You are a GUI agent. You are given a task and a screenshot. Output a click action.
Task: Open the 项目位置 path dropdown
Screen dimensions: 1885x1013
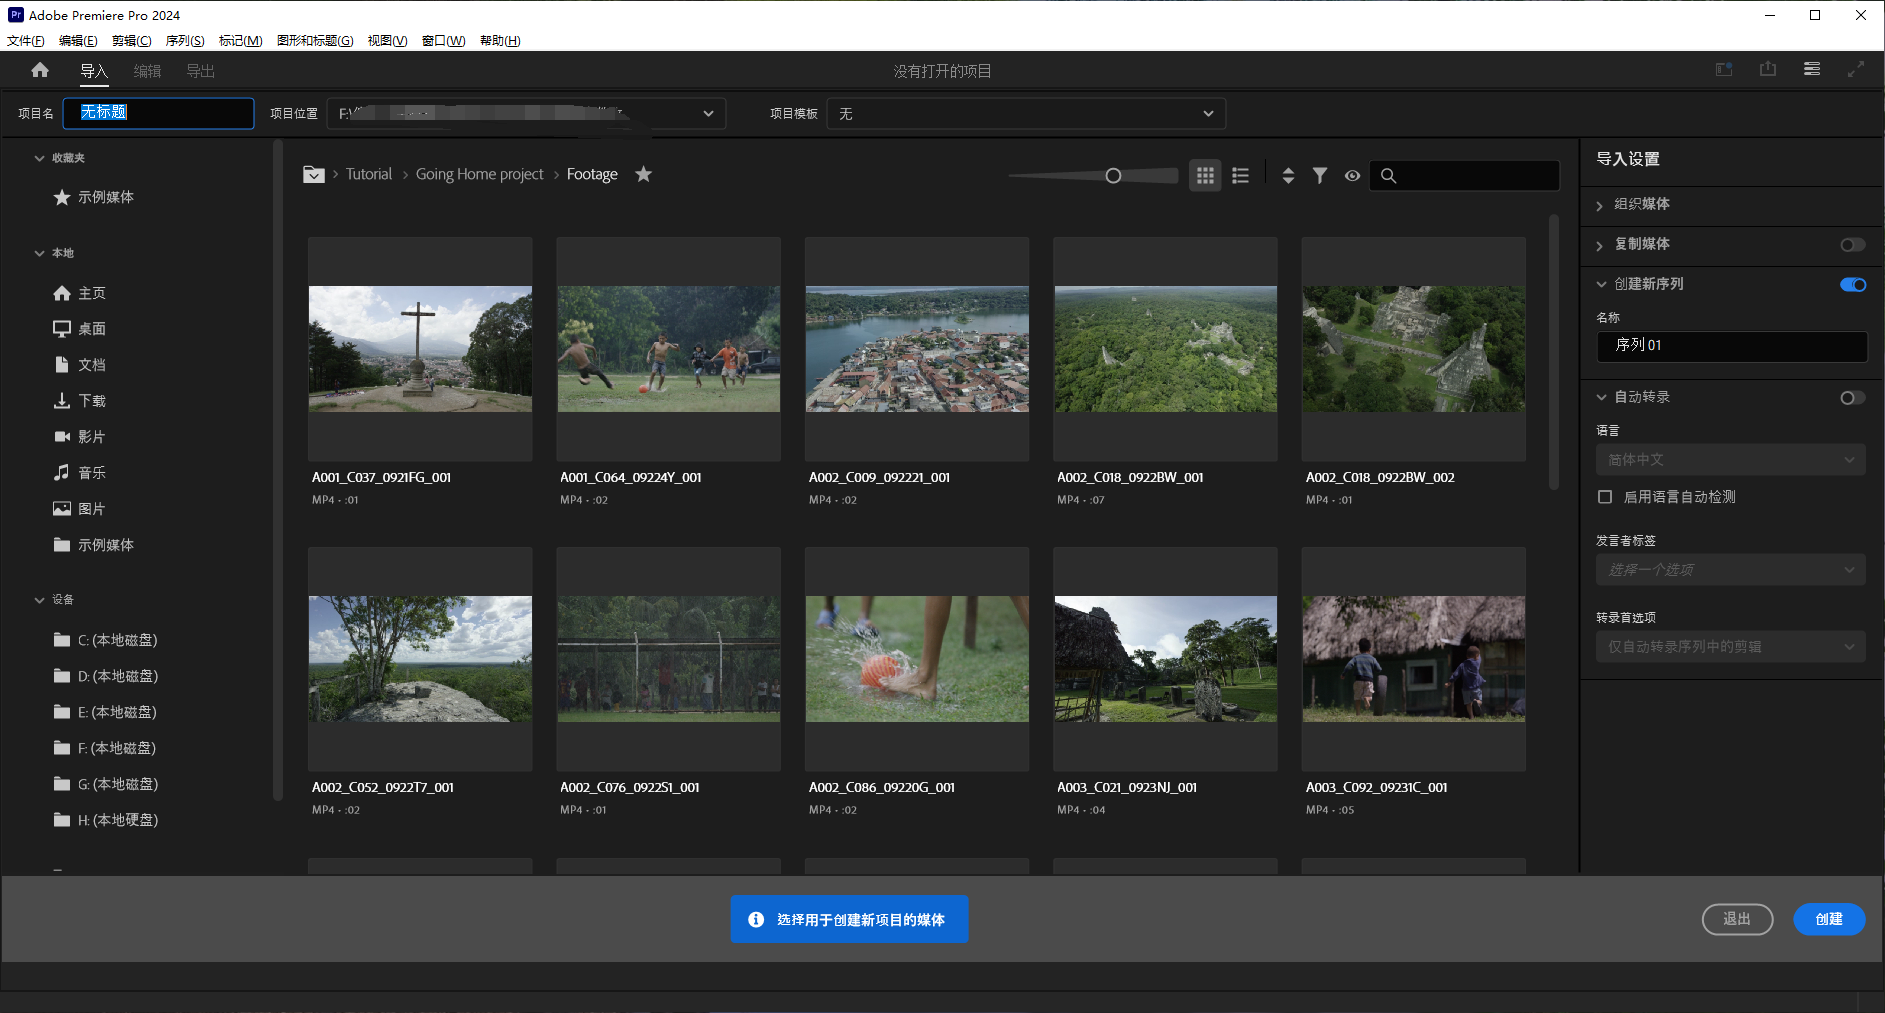pos(708,114)
